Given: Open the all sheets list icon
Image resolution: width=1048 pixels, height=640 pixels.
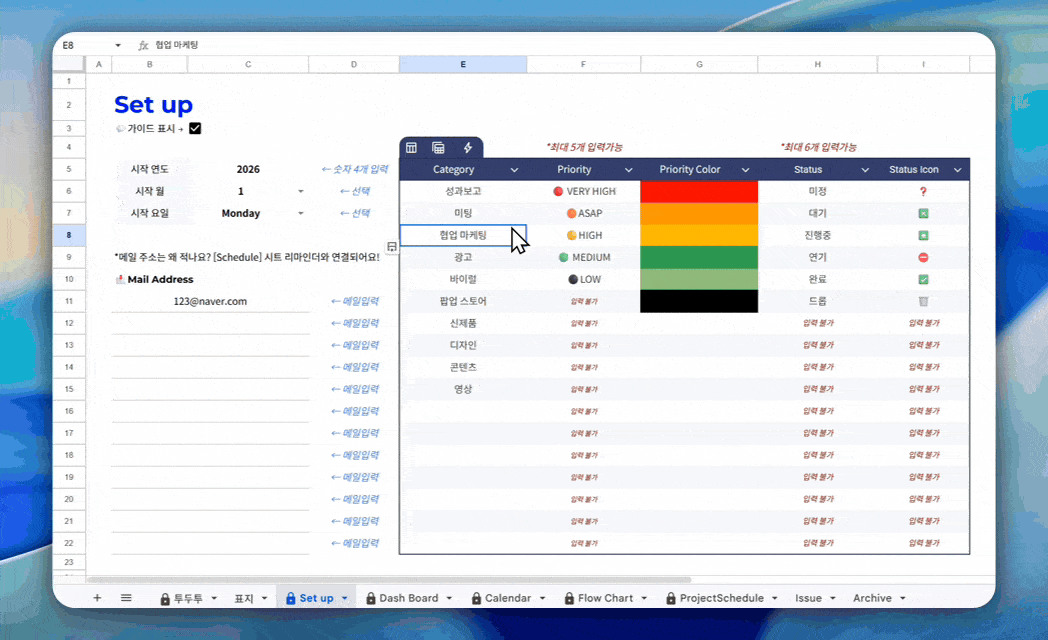Looking at the screenshot, I should tap(126, 598).
